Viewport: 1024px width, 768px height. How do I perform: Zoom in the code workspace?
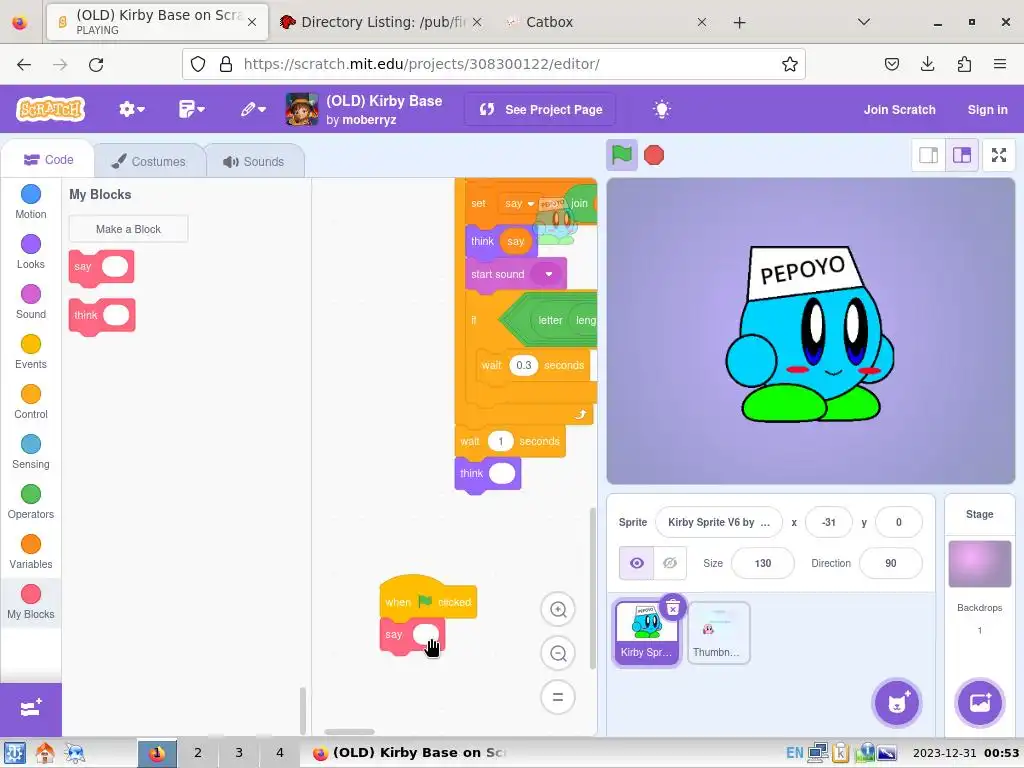point(558,609)
